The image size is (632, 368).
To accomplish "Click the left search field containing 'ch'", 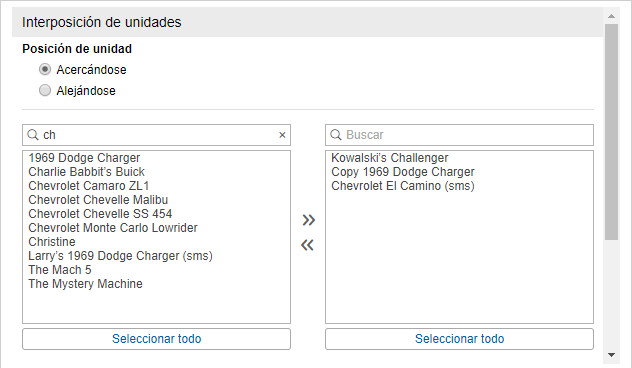I will click(156, 135).
